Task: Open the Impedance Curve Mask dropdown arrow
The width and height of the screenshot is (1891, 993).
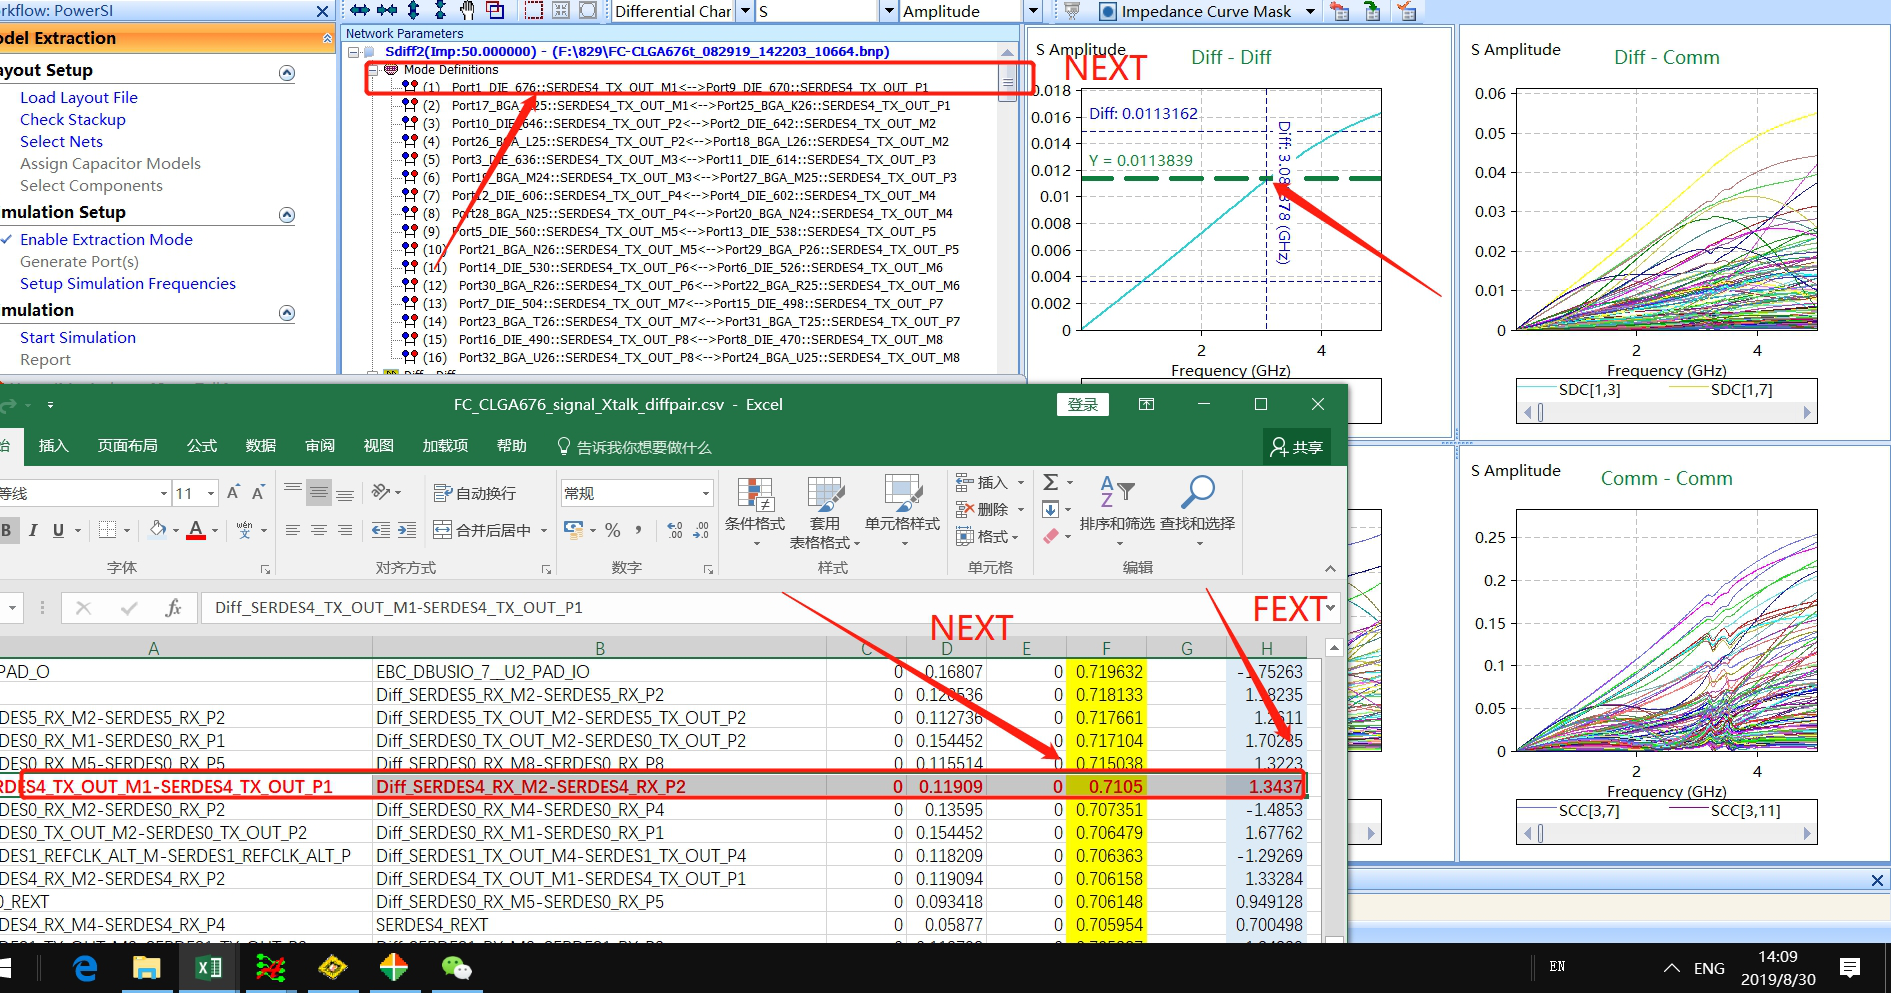Action: coord(1312,12)
